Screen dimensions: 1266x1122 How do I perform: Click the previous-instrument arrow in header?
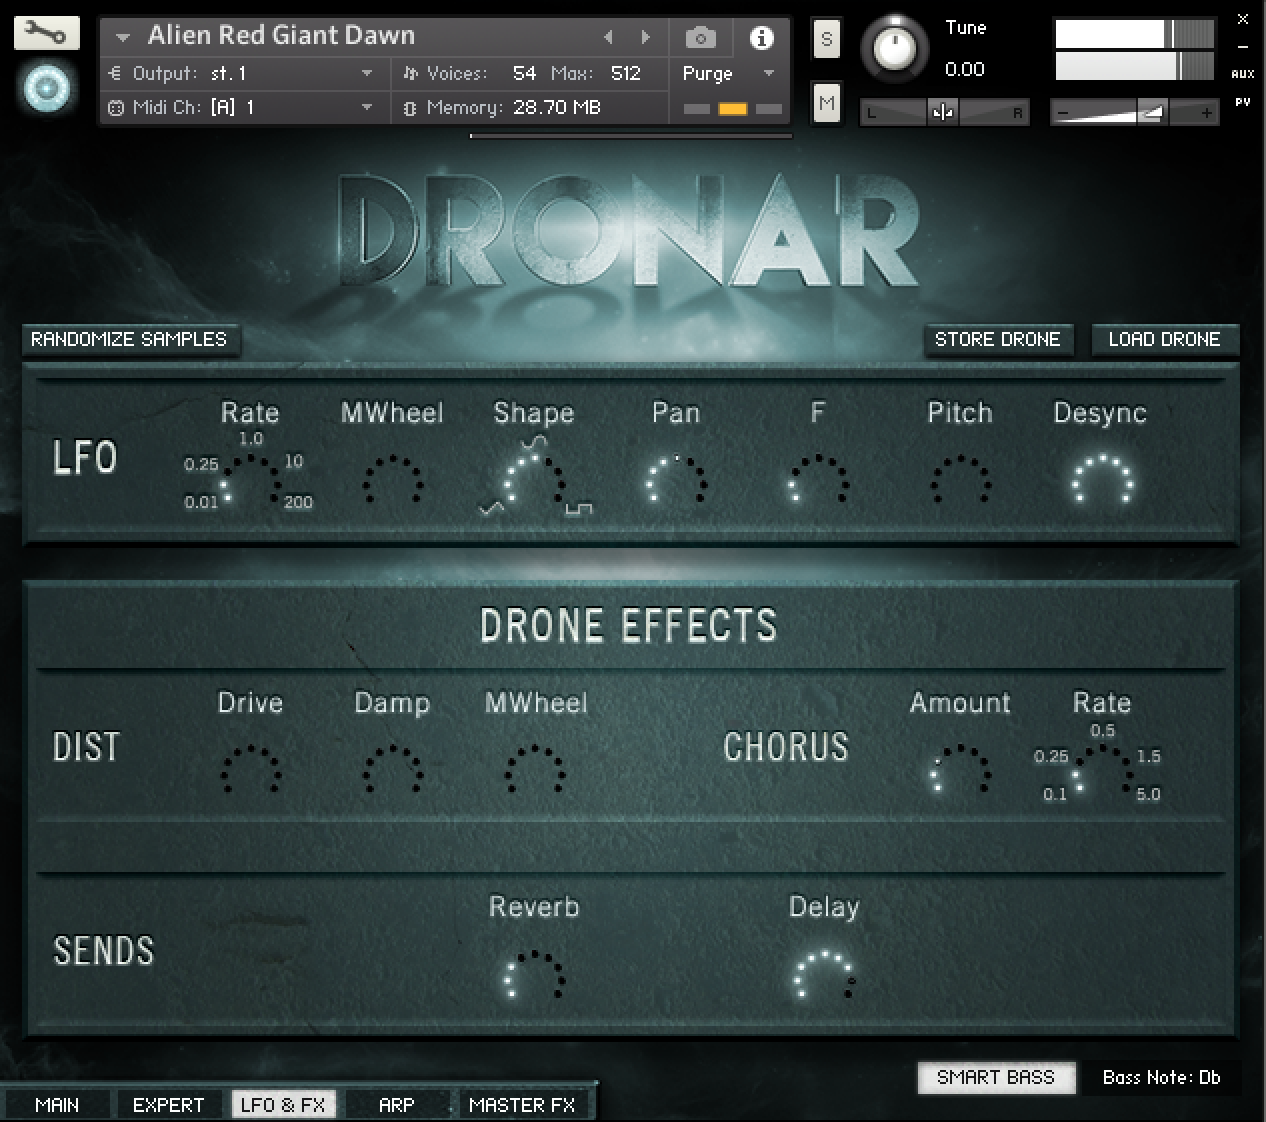click(609, 36)
